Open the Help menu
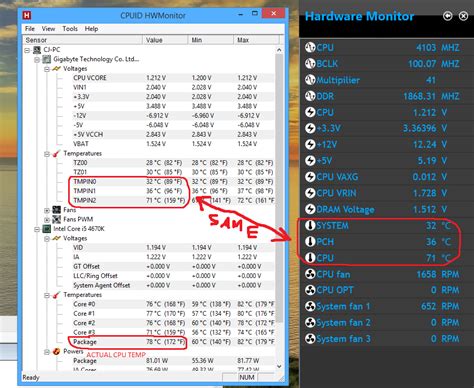The width and height of the screenshot is (474, 388). [x=91, y=29]
